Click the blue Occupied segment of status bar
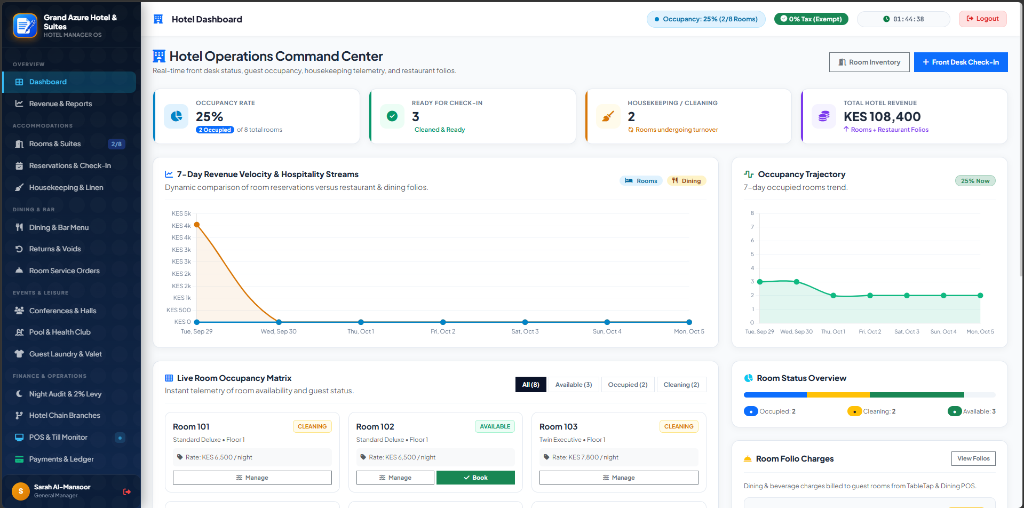The width and height of the screenshot is (1024, 508). [775, 394]
